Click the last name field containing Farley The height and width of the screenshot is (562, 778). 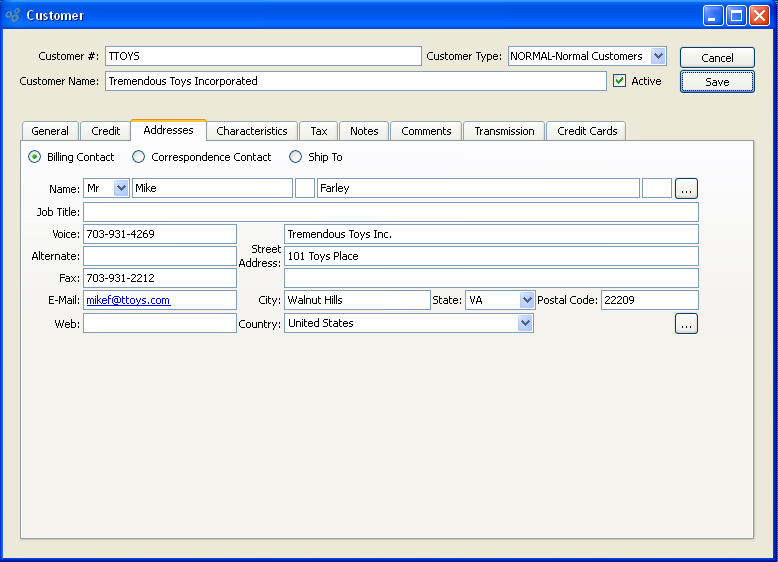coord(478,188)
